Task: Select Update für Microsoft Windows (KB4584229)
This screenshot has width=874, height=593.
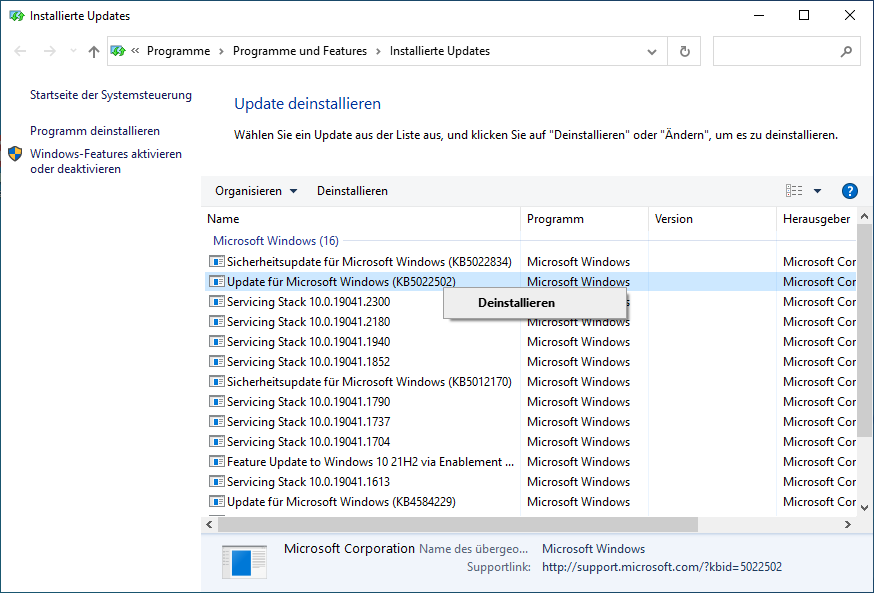Action: tap(530, 503)
